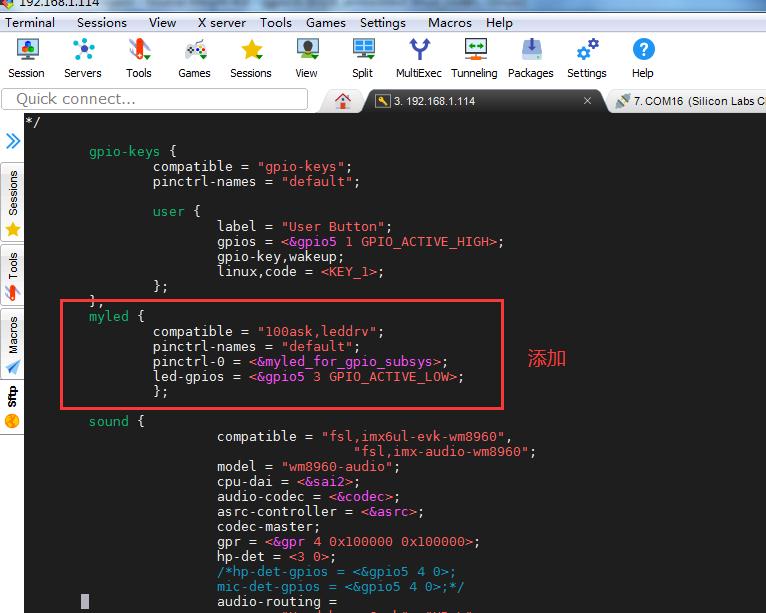766x613 pixels.
Task: Expand the sidebar with the double chevron
Action: pos(12,141)
